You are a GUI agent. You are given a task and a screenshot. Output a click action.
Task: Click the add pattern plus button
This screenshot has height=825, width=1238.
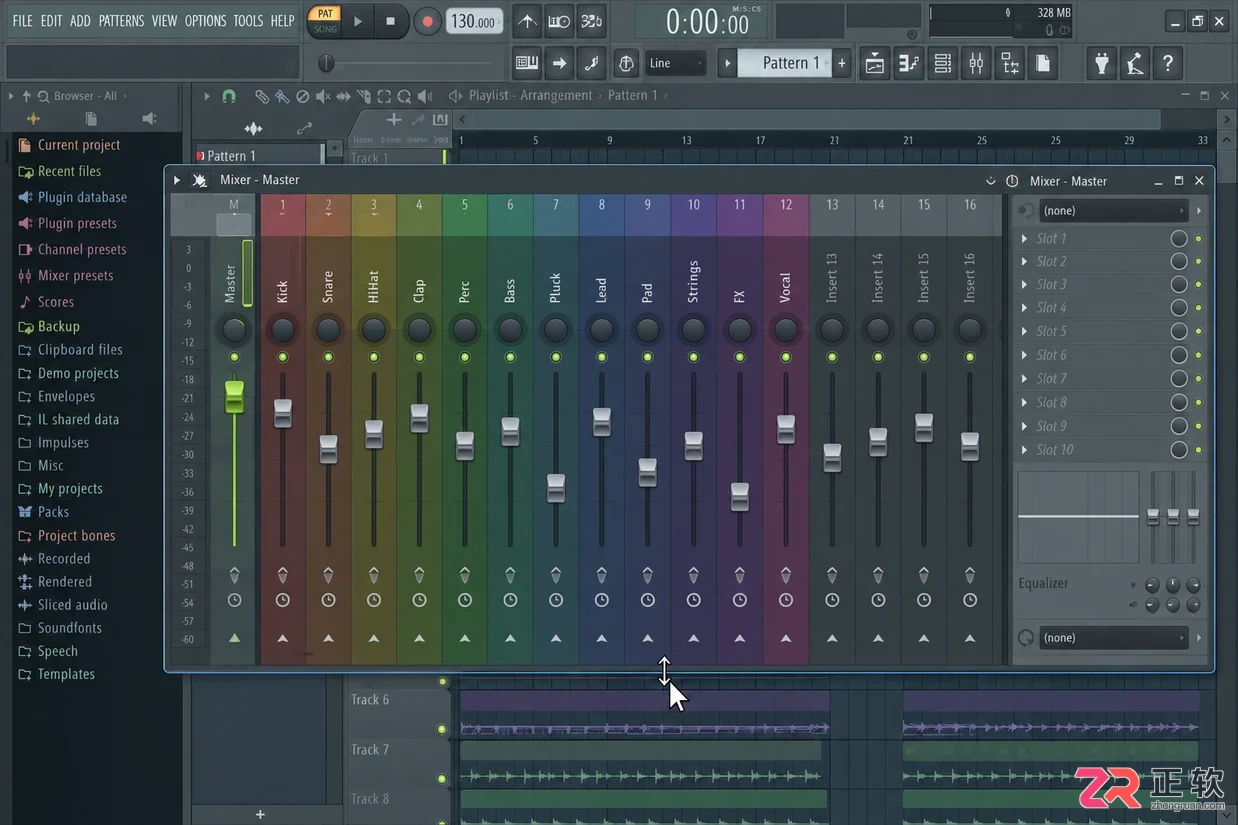842,63
